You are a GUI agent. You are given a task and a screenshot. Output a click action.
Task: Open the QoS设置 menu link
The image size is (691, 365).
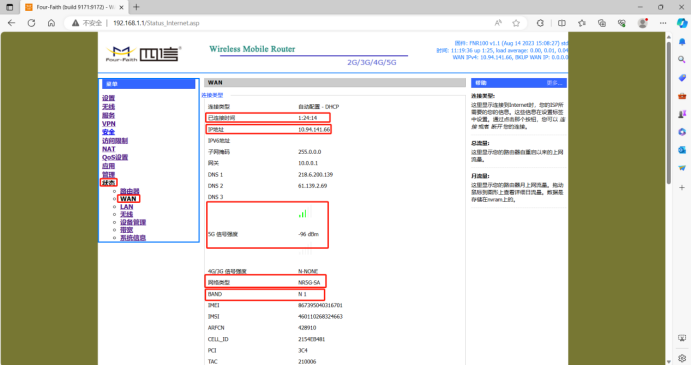[115, 157]
